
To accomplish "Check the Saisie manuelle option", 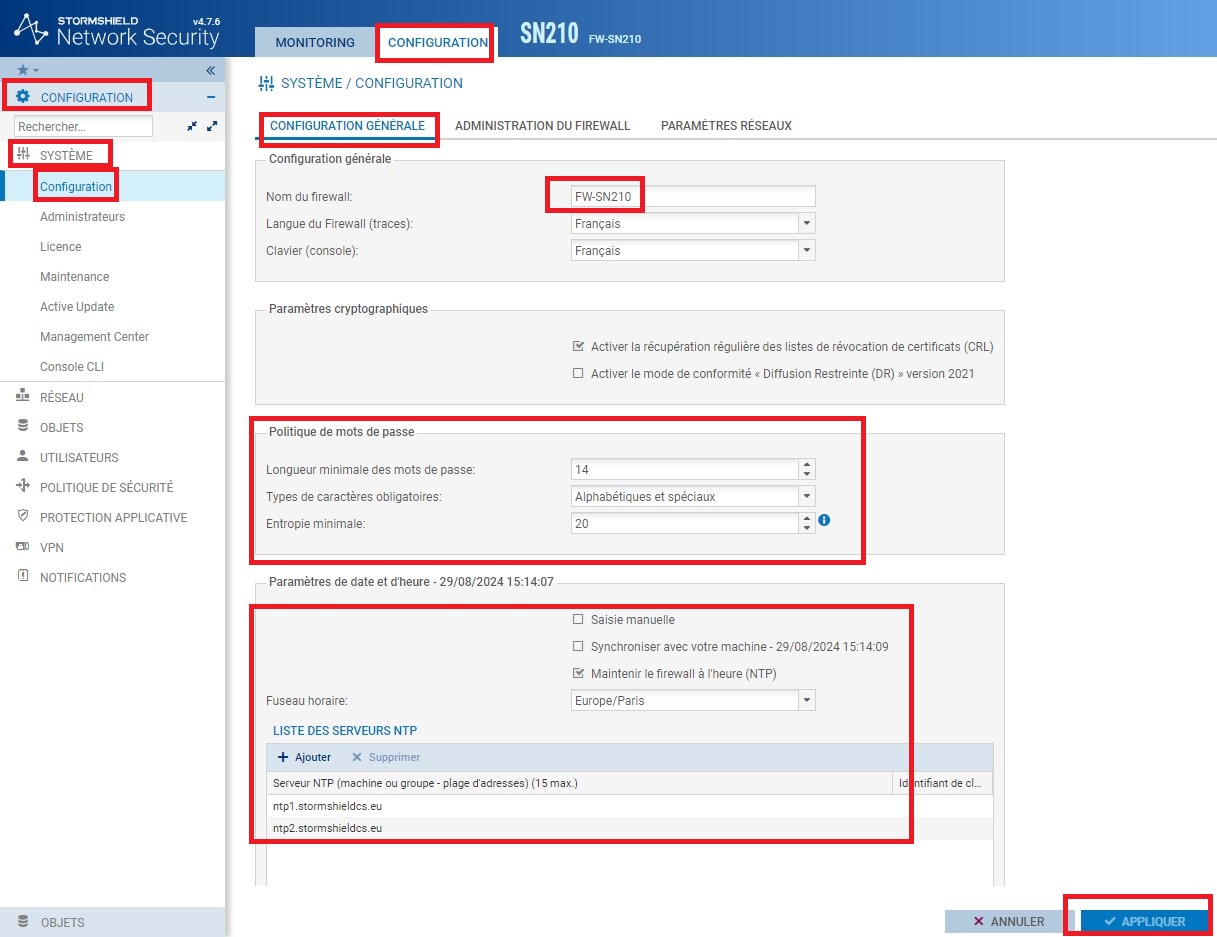I will [x=578, y=620].
